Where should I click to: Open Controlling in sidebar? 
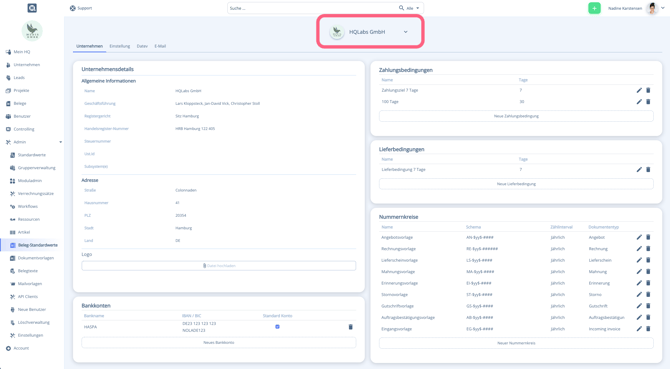(24, 129)
